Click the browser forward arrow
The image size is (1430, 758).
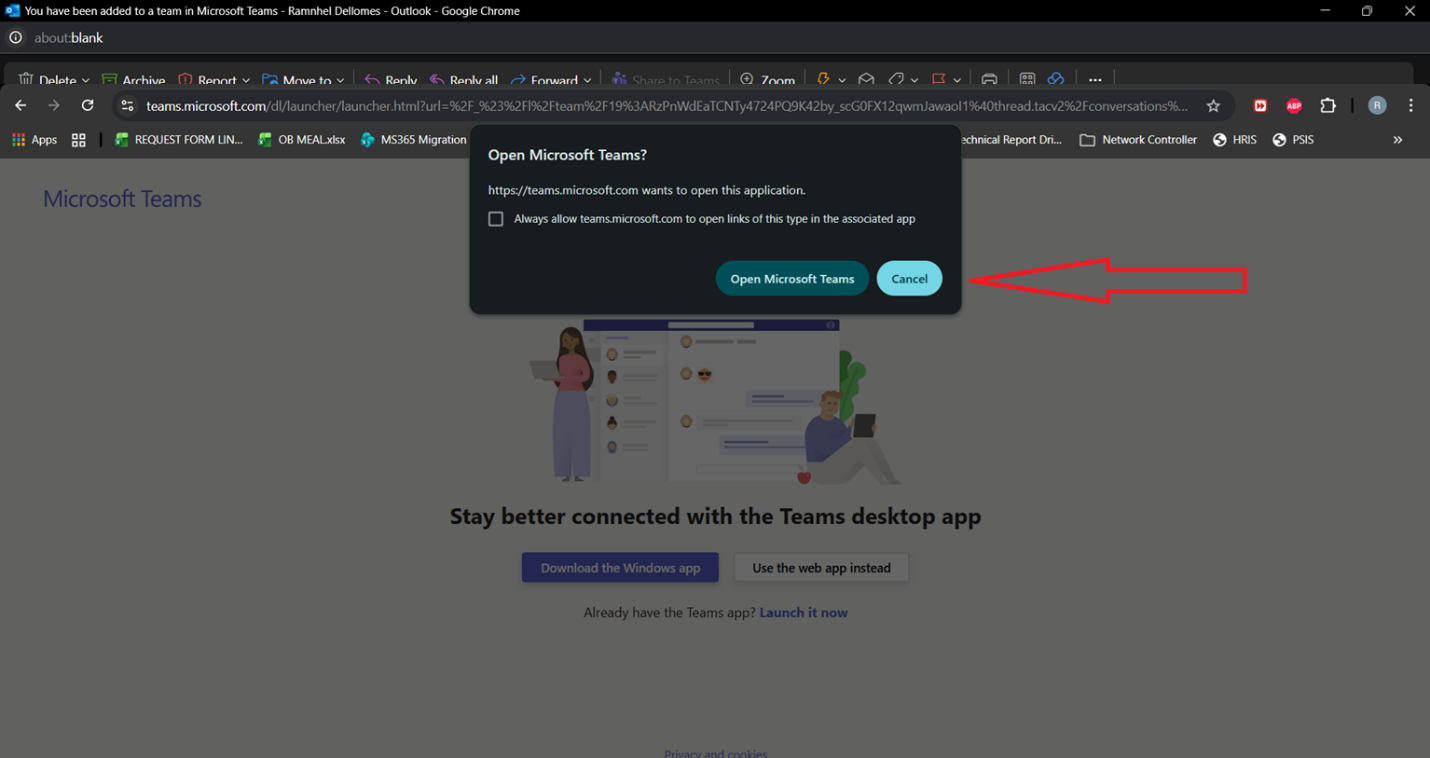point(54,105)
